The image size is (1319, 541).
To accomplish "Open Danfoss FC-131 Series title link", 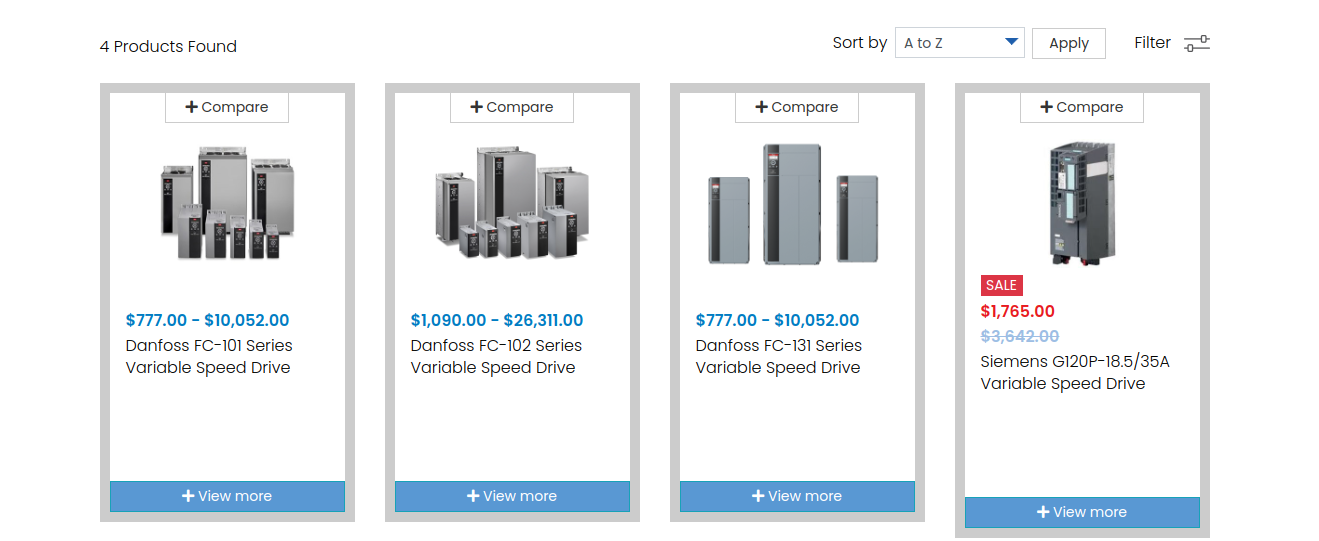I will pyautogui.click(x=779, y=357).
